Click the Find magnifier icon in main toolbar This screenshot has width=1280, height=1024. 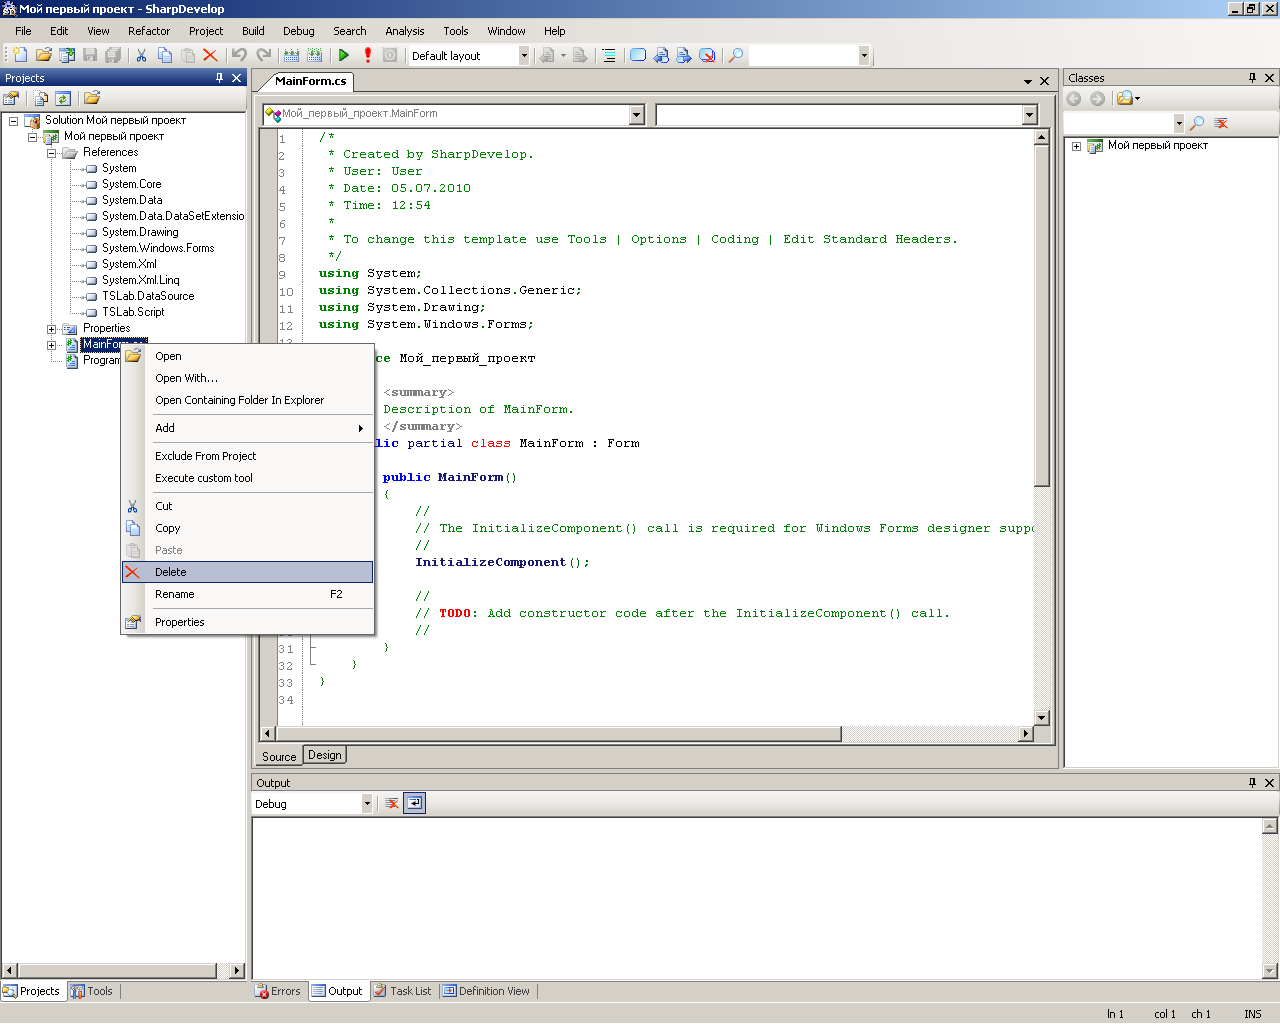[736, 56]
